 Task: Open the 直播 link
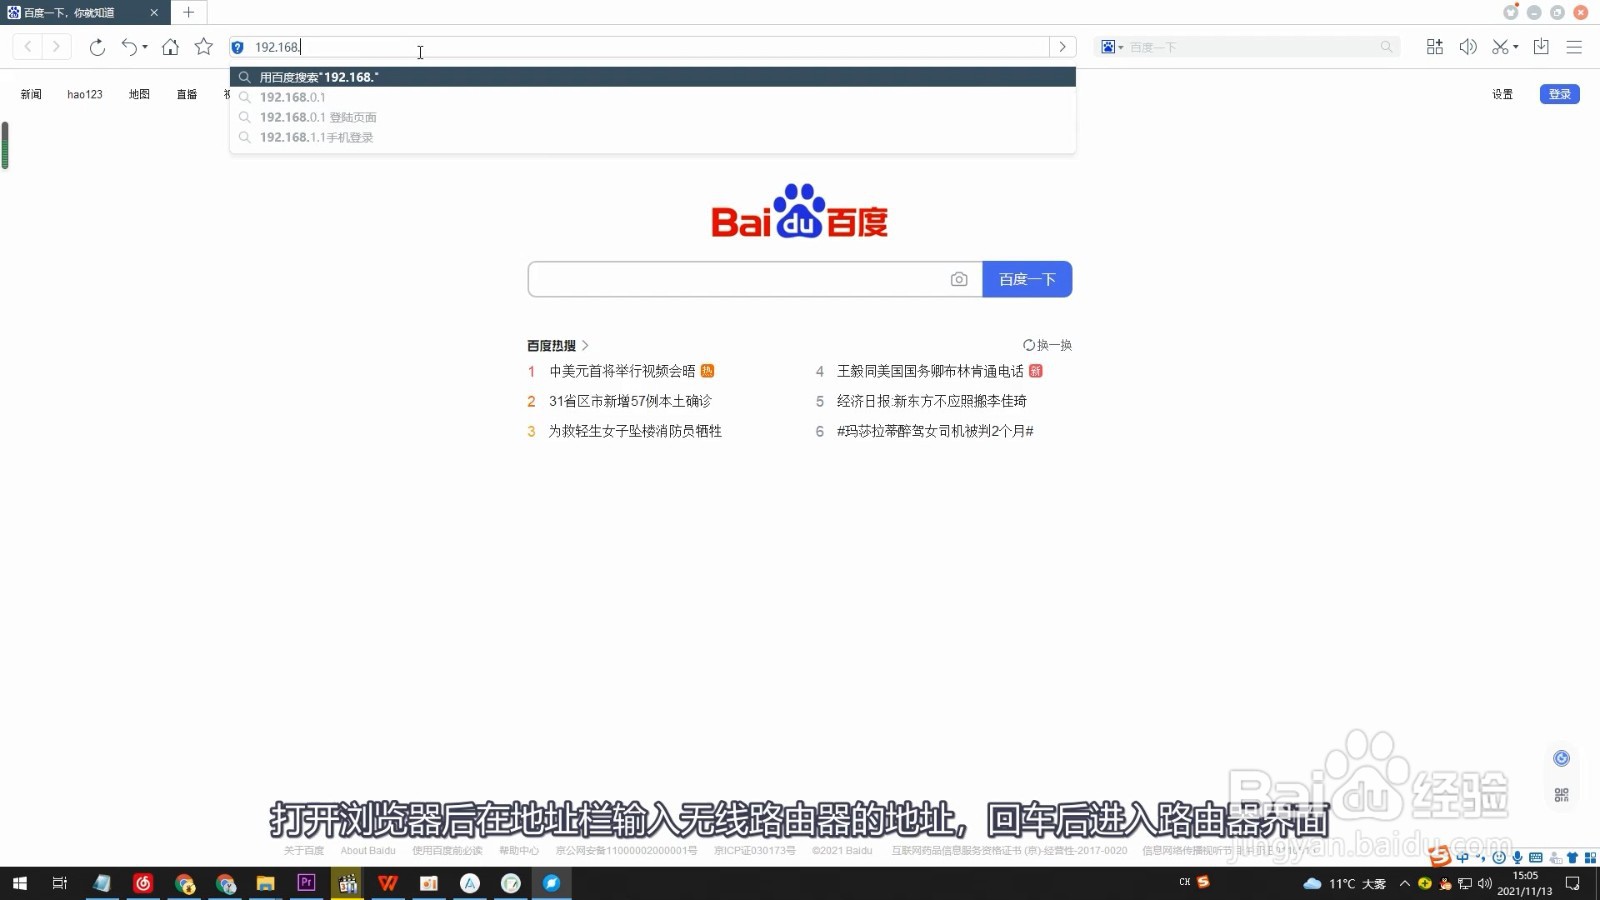point(187,94)
